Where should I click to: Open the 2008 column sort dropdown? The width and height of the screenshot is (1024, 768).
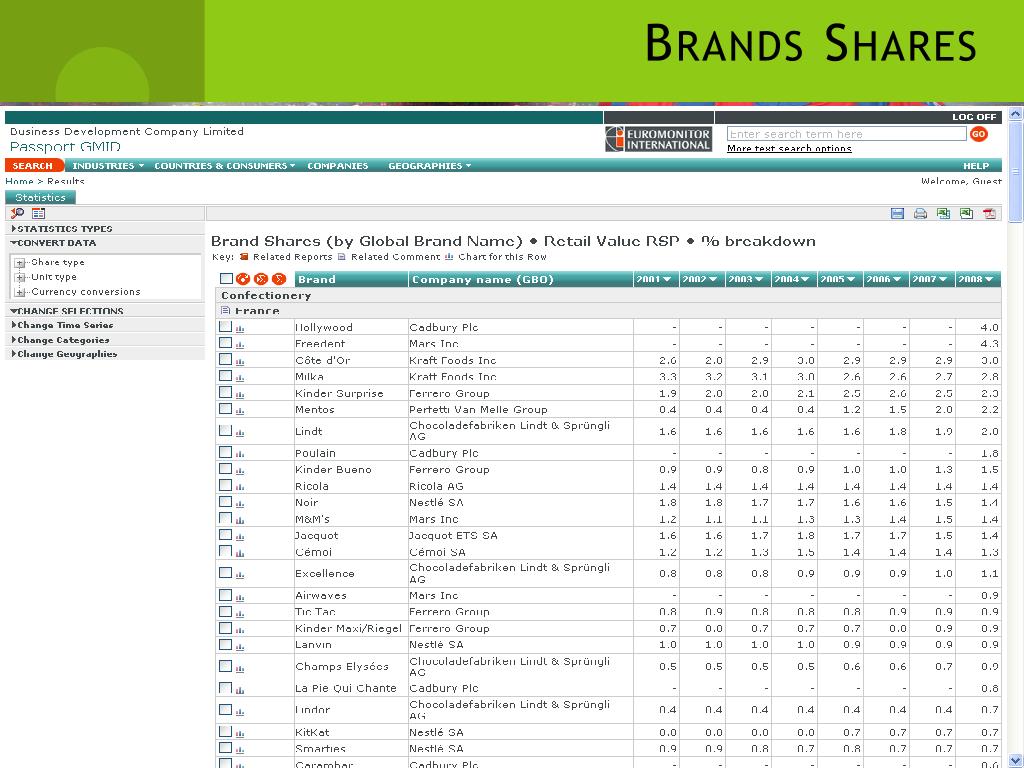989,280
